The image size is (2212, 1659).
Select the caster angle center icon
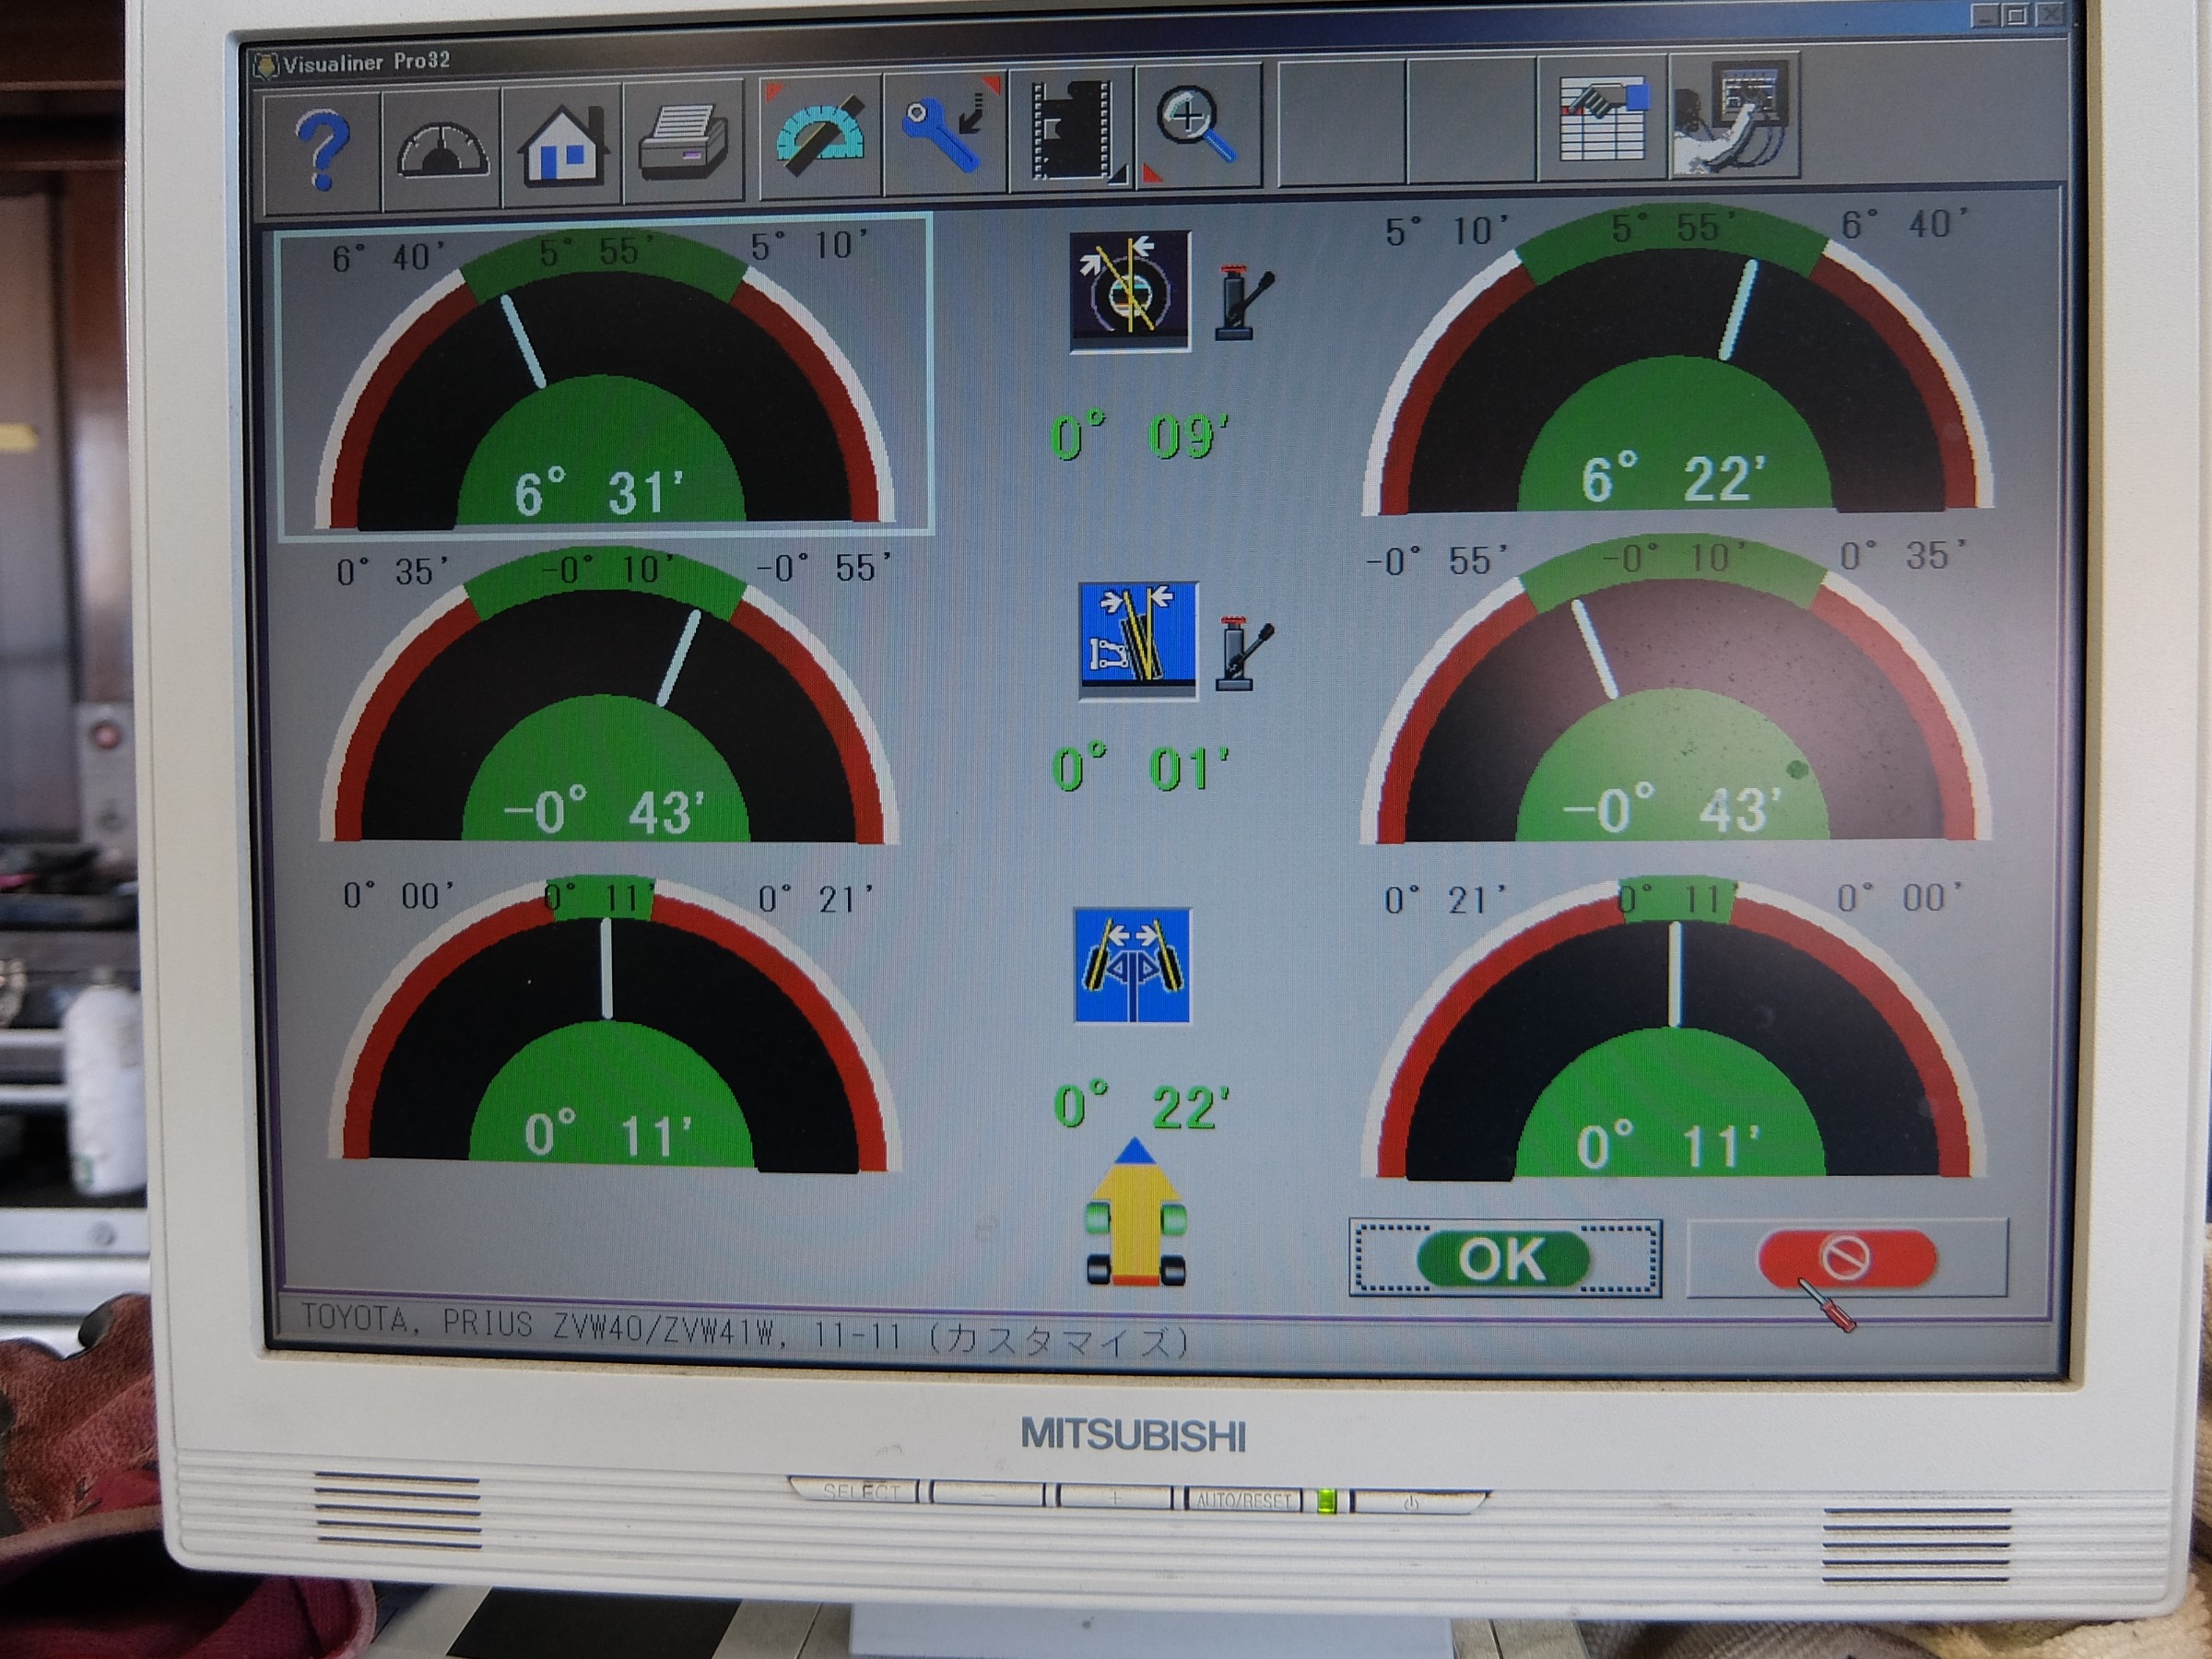click(x=1130, y=291)
